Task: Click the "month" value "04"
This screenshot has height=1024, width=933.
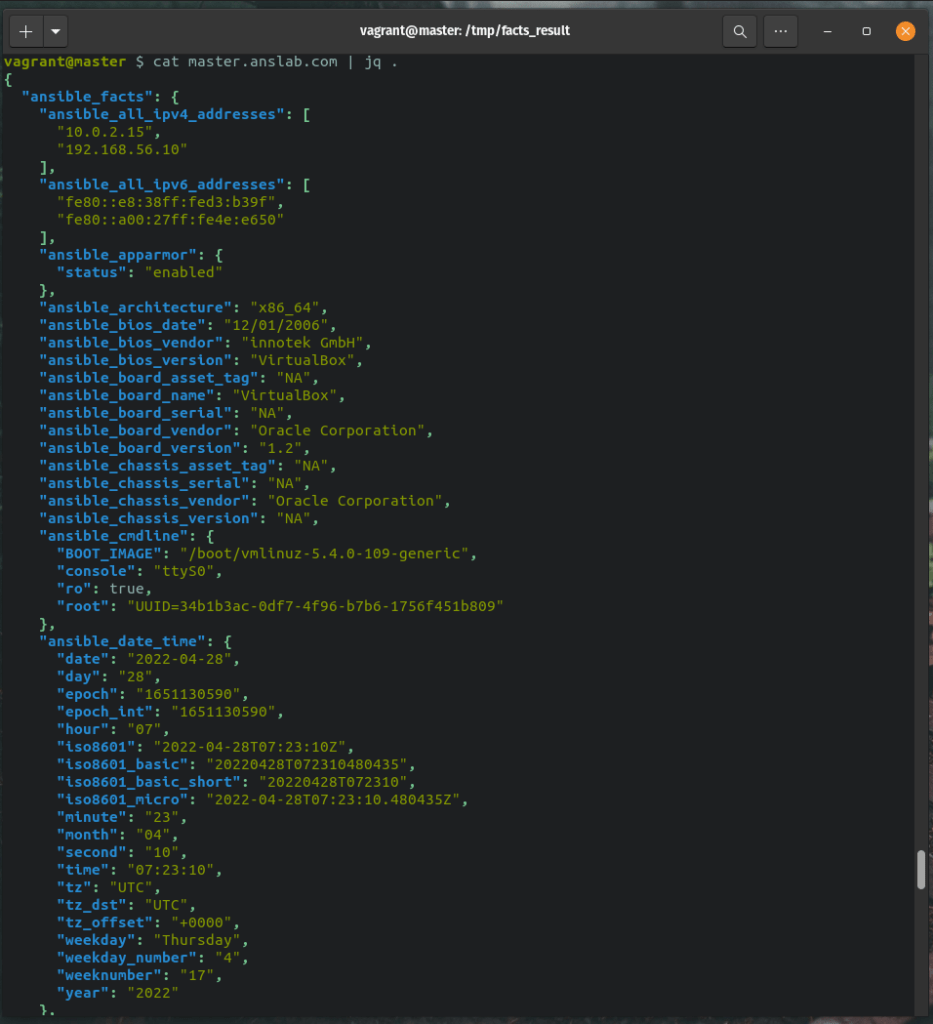Action: (x=153, y=836)
